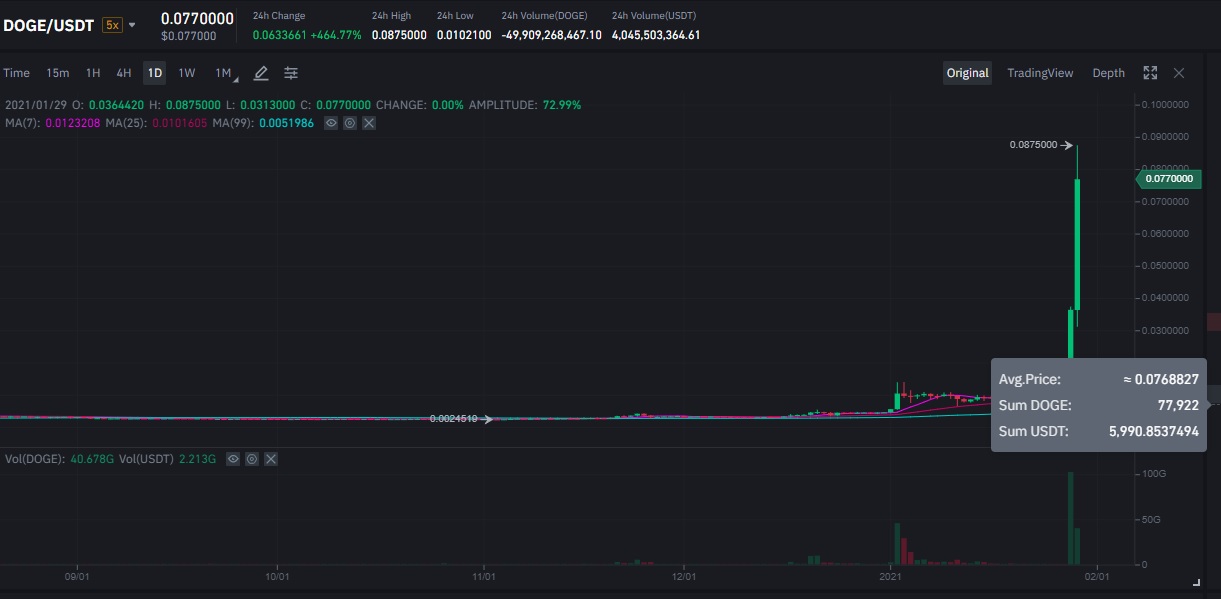
Task: Click the 24h High value 0.0875000
Action: click(399, 35)
